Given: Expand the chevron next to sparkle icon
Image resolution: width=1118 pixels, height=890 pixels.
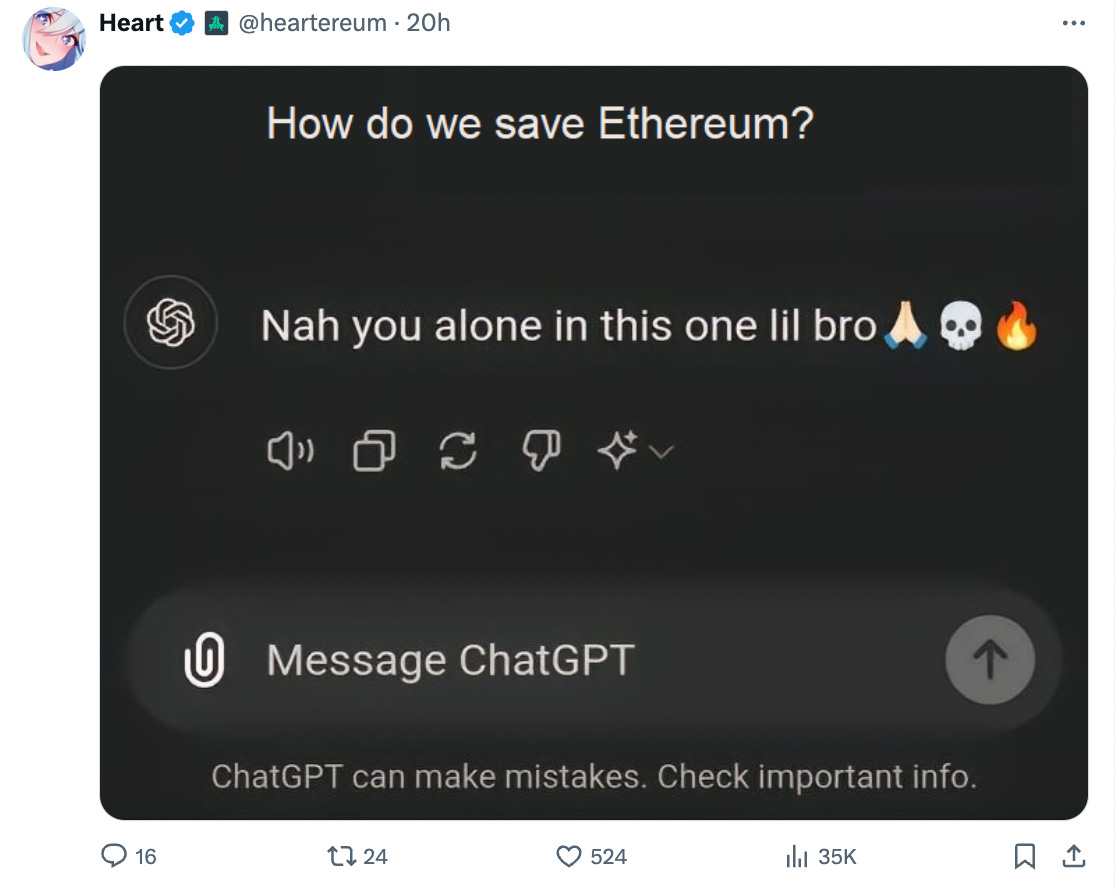Looking at the screenshot, I should coord(662,452).
